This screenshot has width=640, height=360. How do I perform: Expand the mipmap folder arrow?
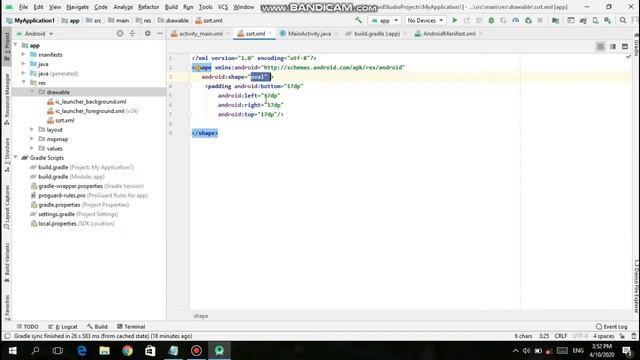(32, 139)
